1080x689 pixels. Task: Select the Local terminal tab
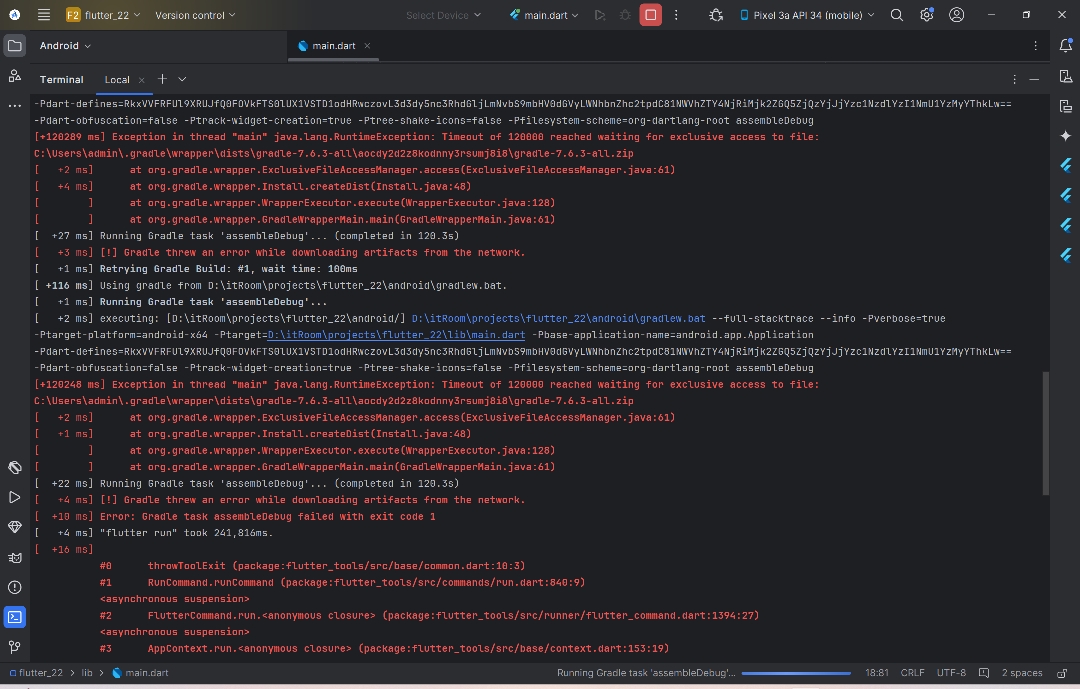pyautogui.click(x=117, y=79)
